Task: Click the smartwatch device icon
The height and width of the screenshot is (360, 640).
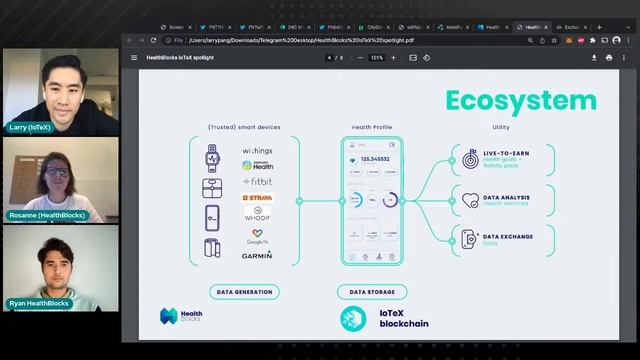Action: pos(212,158)
